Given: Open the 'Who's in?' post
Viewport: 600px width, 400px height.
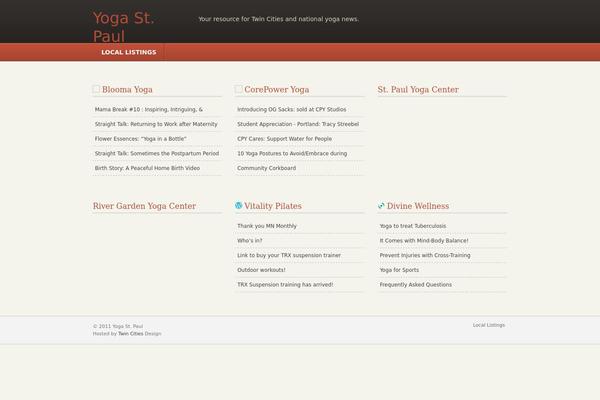Looking at the screenshot, I should click(249, 240).
